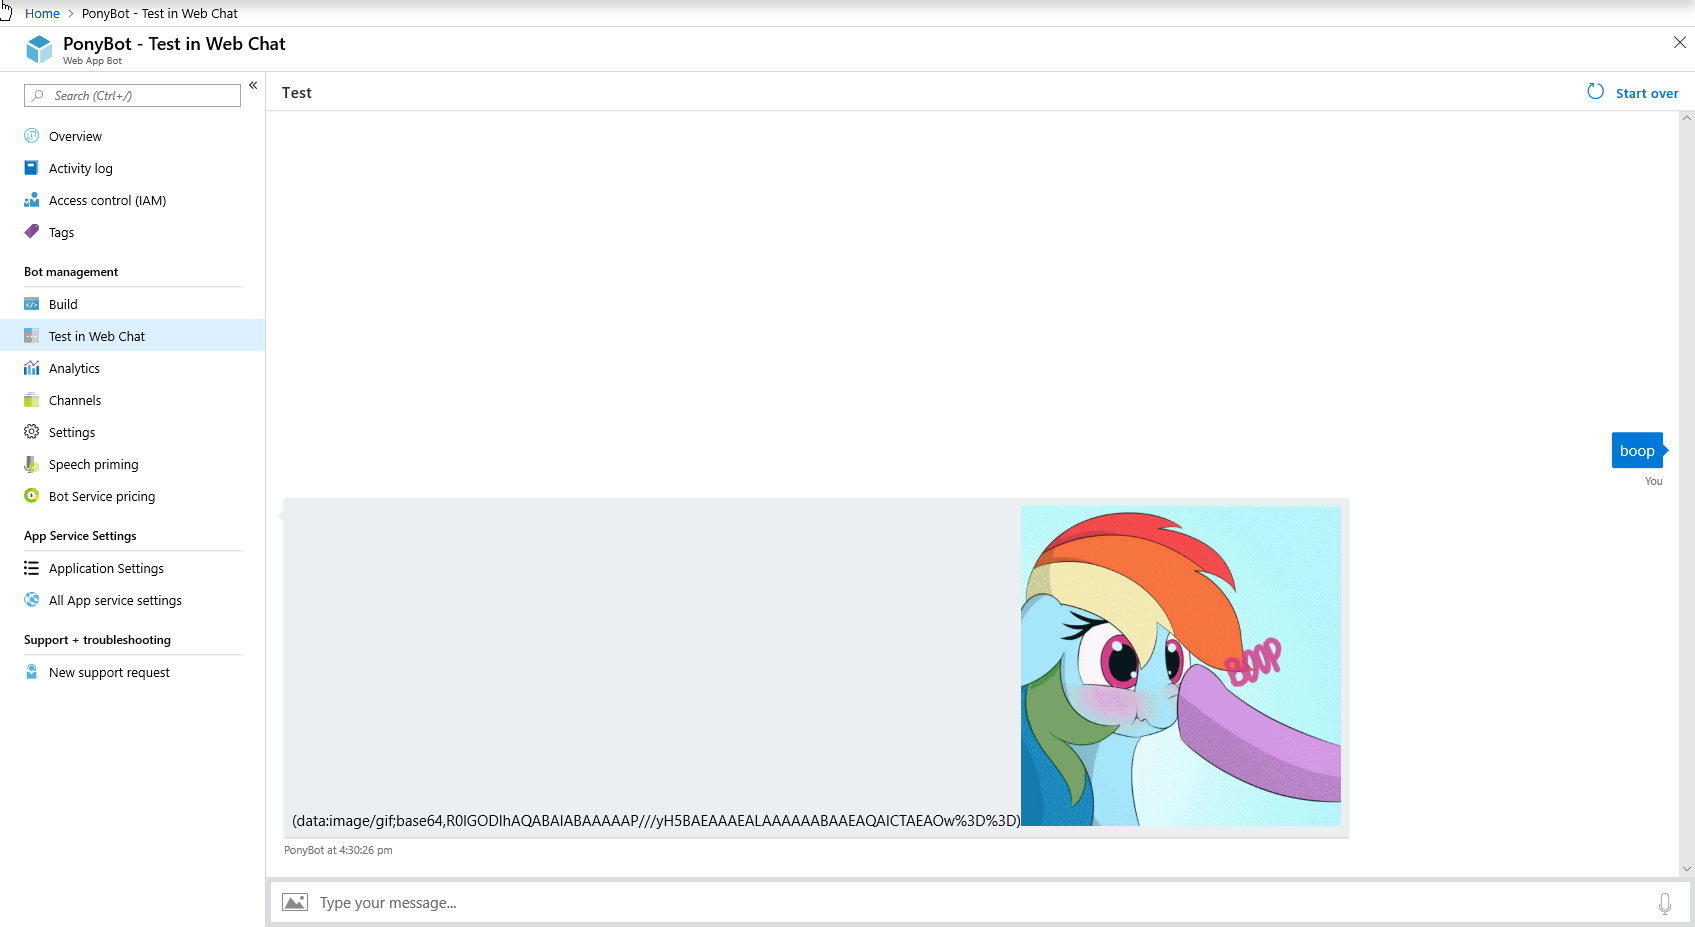Screen dimensions: 1695x927
Task: Click the Test in Web Chat icon
Action: tap(32, 336)
